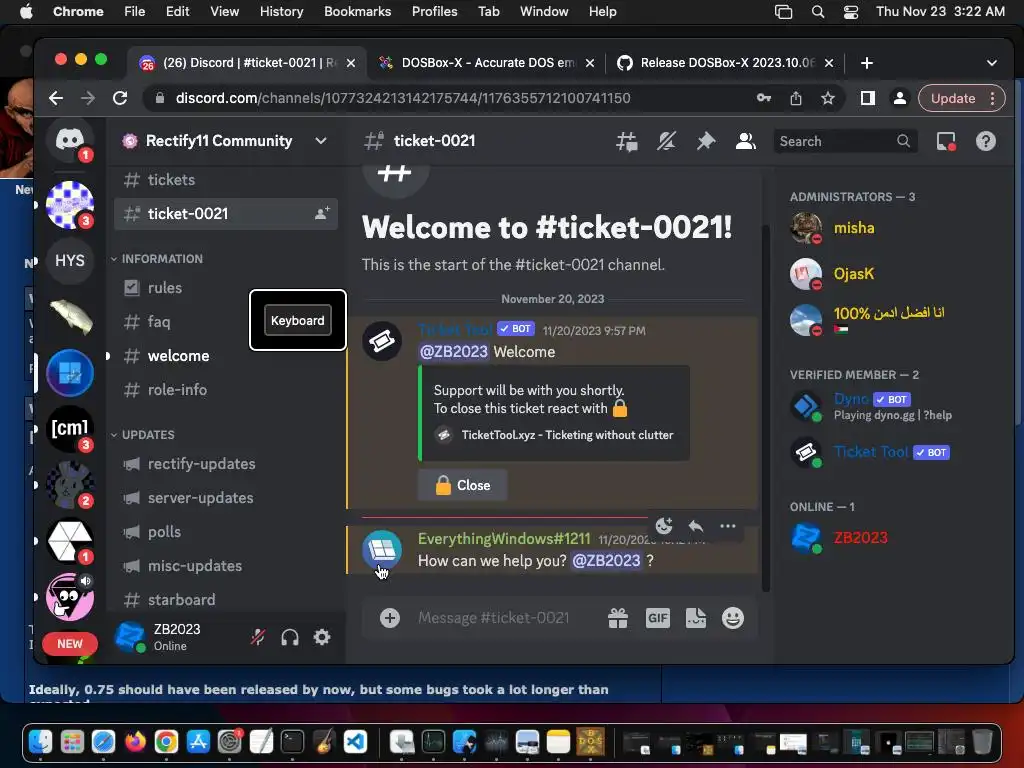The image size is (1024, 768).
Task: Open the fish server icon
Action: tap(70, 317)
